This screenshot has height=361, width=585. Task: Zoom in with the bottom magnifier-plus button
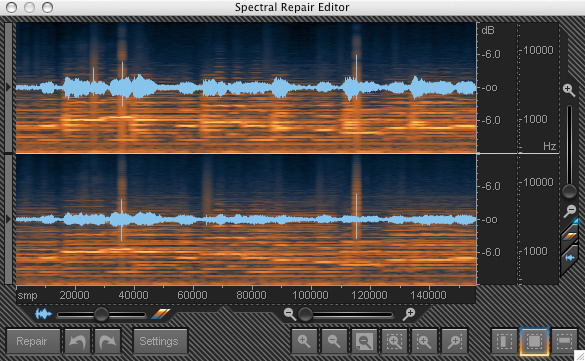point(304,341)
